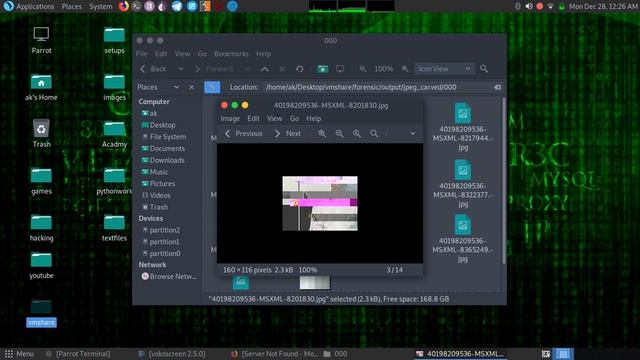Open File menu in file manager
Image resolution: width=640 pixels, height=360 pixels.
click(x=142, y=54)
